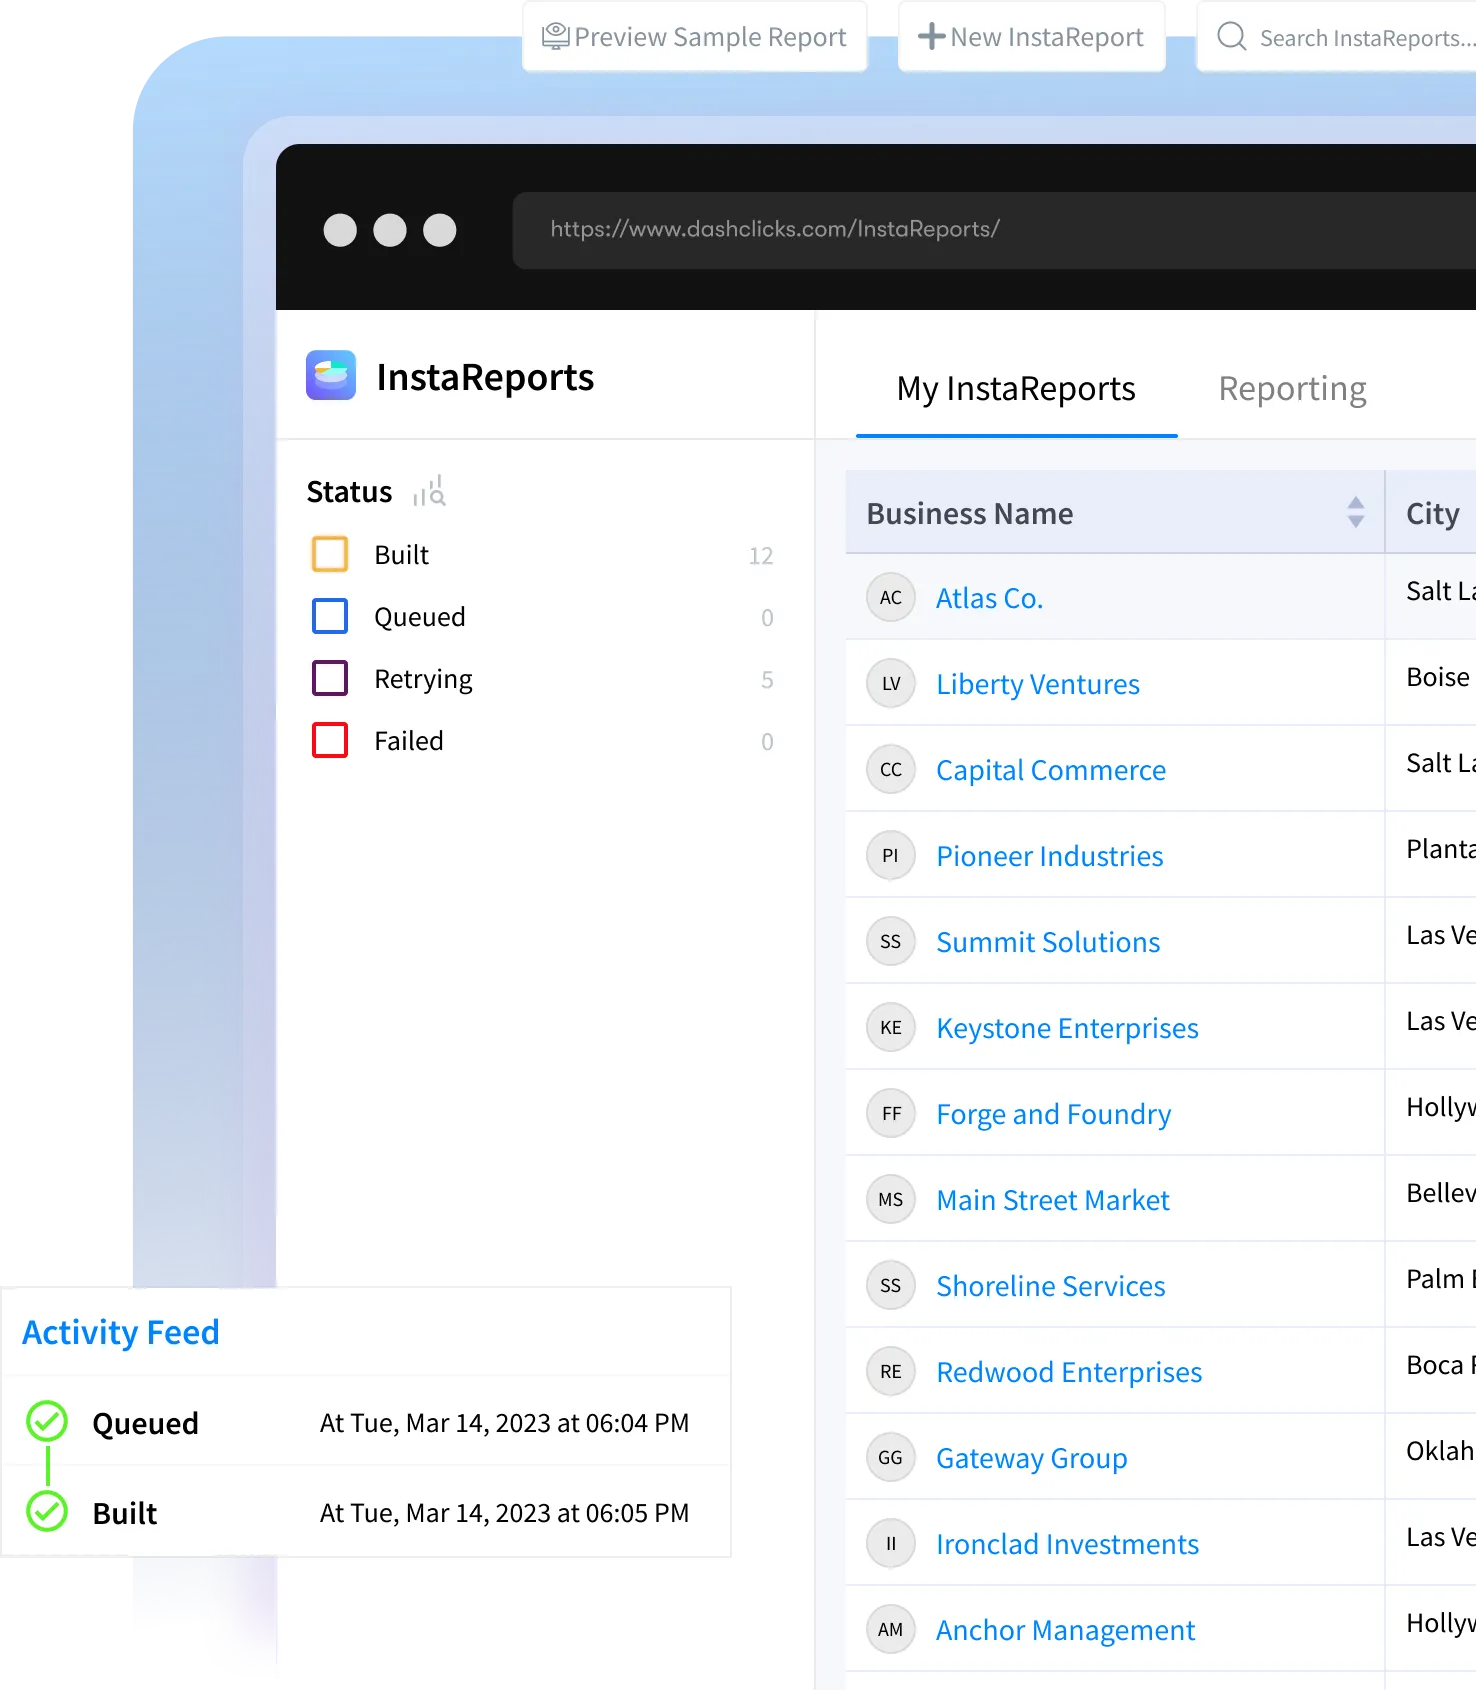Viewport: 1476px width, 1692px height.
Task: Open the Gateway Group business link
Action: (x=1032, y=1458)
